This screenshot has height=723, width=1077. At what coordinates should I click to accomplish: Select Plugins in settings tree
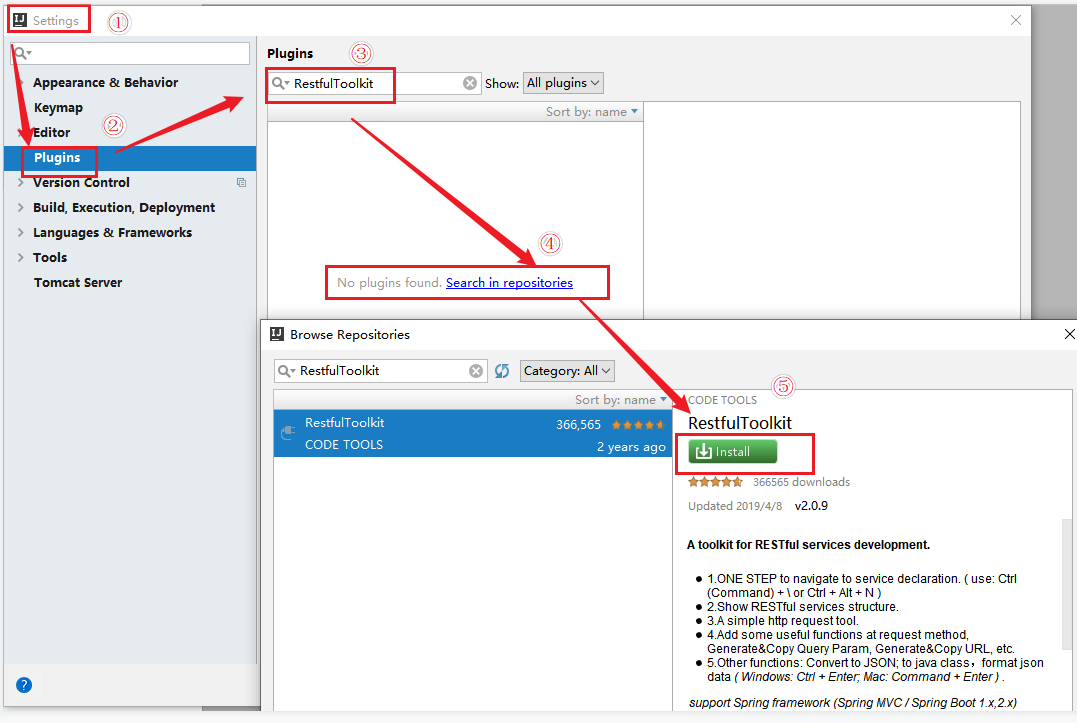[130, 158]
